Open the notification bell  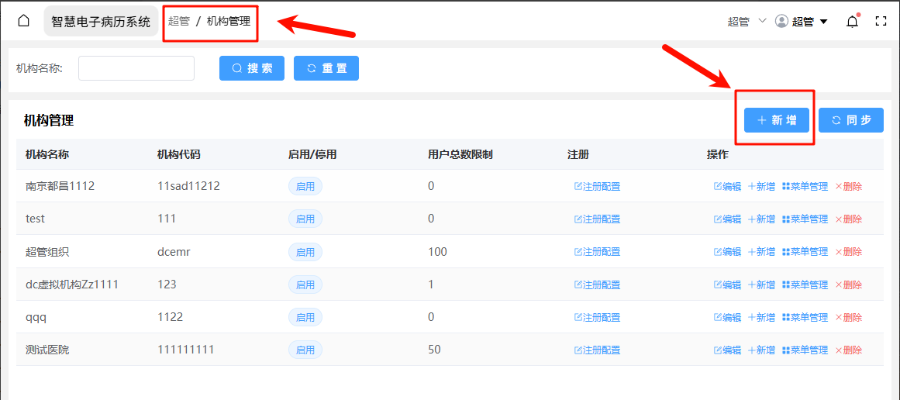[x=852, y=21]
